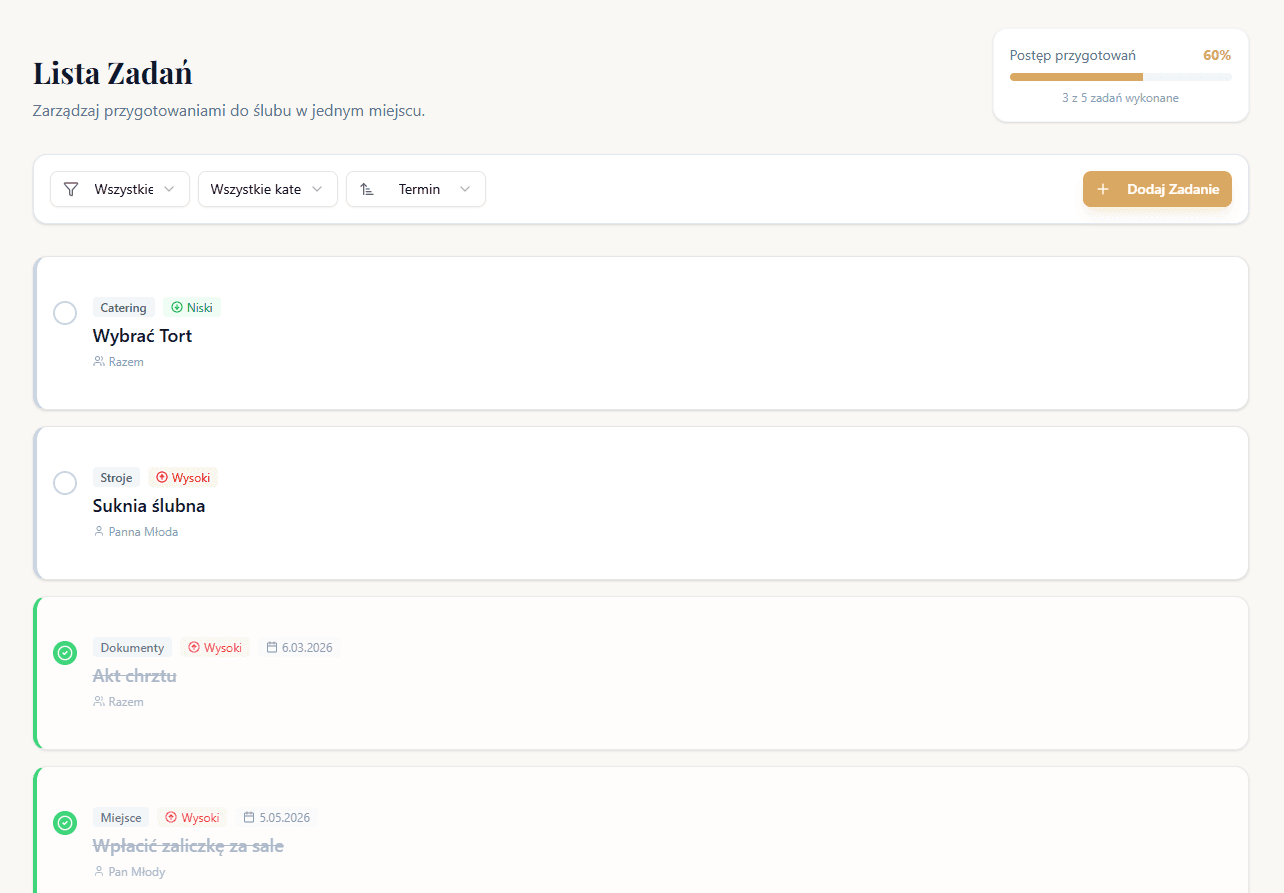The image size is (1284, 893).
Task: Expand the Wszystkie kategorie dropdown
Action: (x=267, y=189)
